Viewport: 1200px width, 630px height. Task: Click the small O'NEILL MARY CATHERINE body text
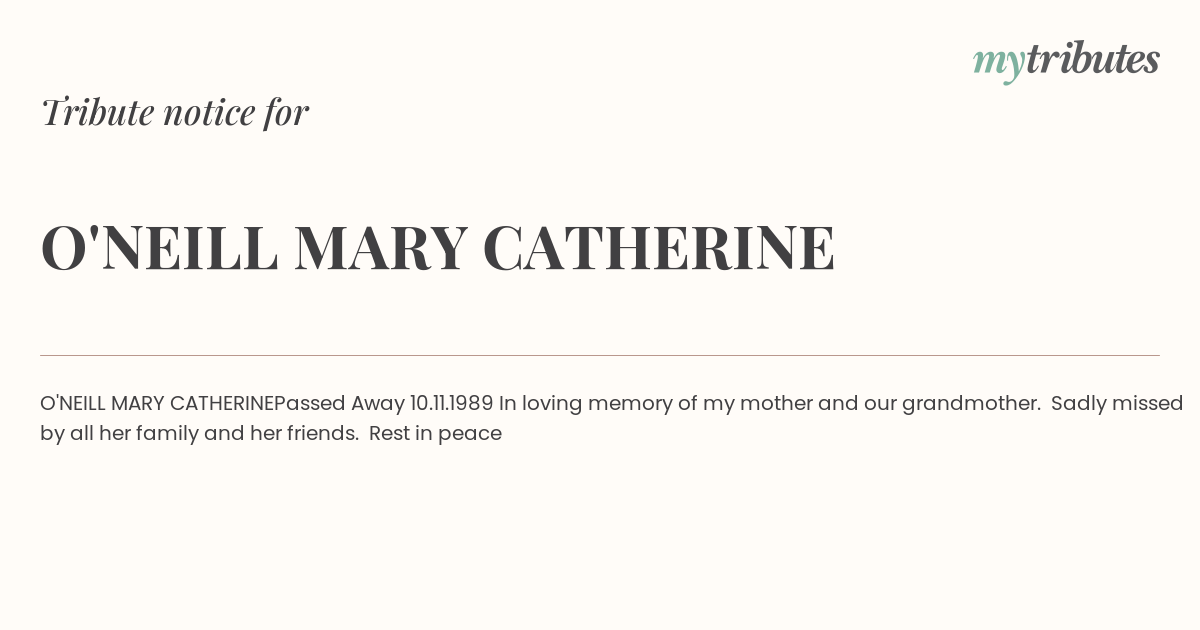pyautogui.click(x=157, y=403)
